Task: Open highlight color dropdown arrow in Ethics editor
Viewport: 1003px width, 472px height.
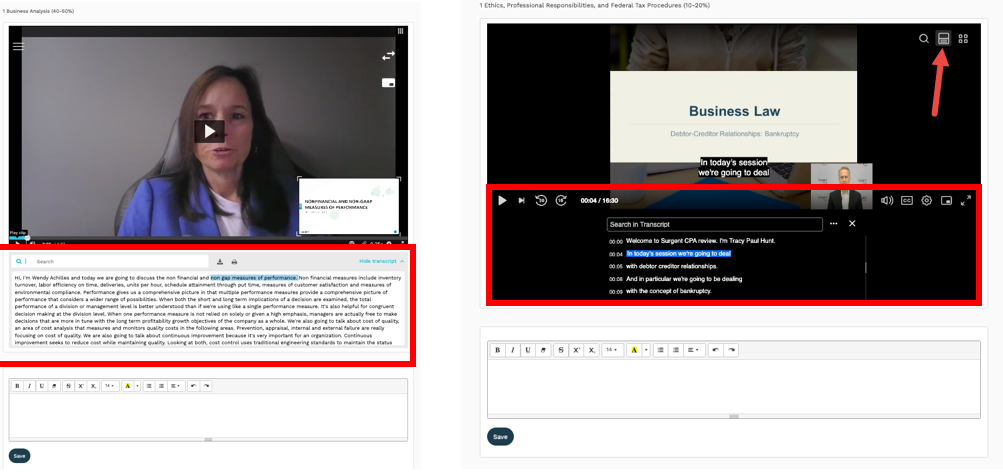Action: coord(646,350)
